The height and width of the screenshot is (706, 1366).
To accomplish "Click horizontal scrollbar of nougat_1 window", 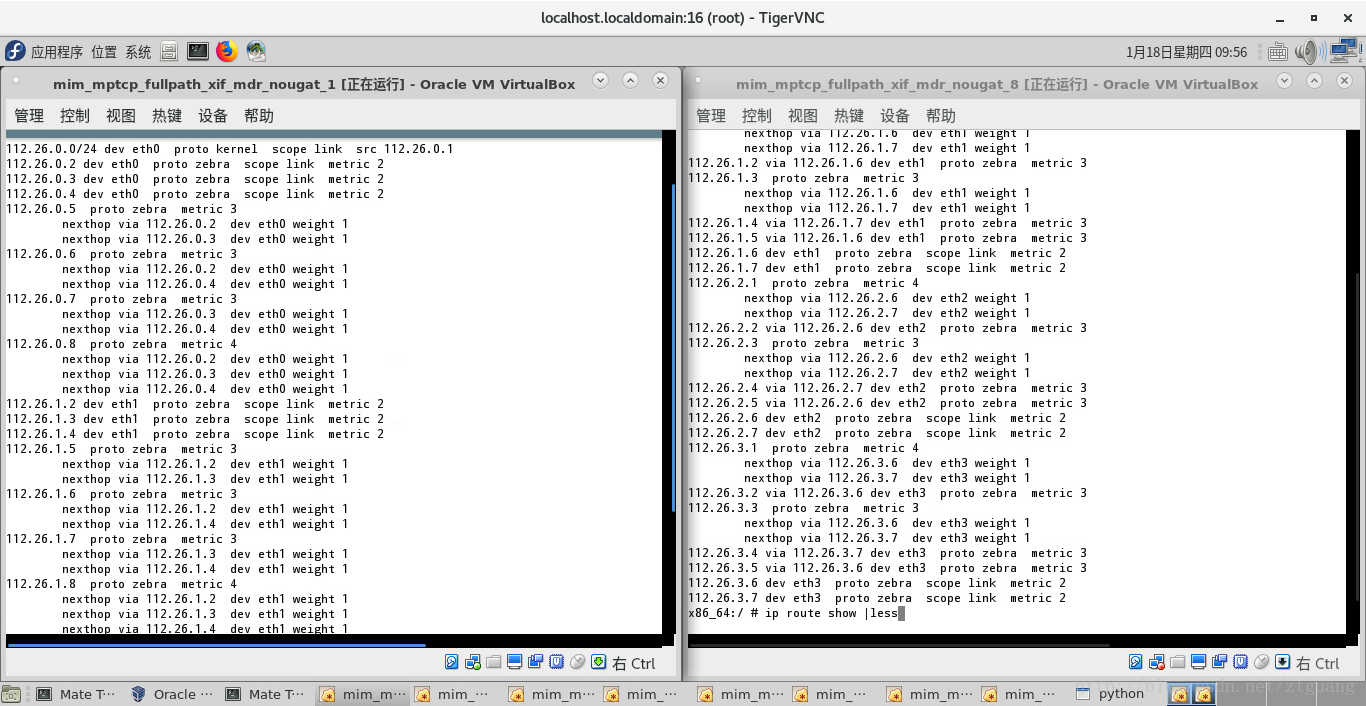I will (217, 646).
